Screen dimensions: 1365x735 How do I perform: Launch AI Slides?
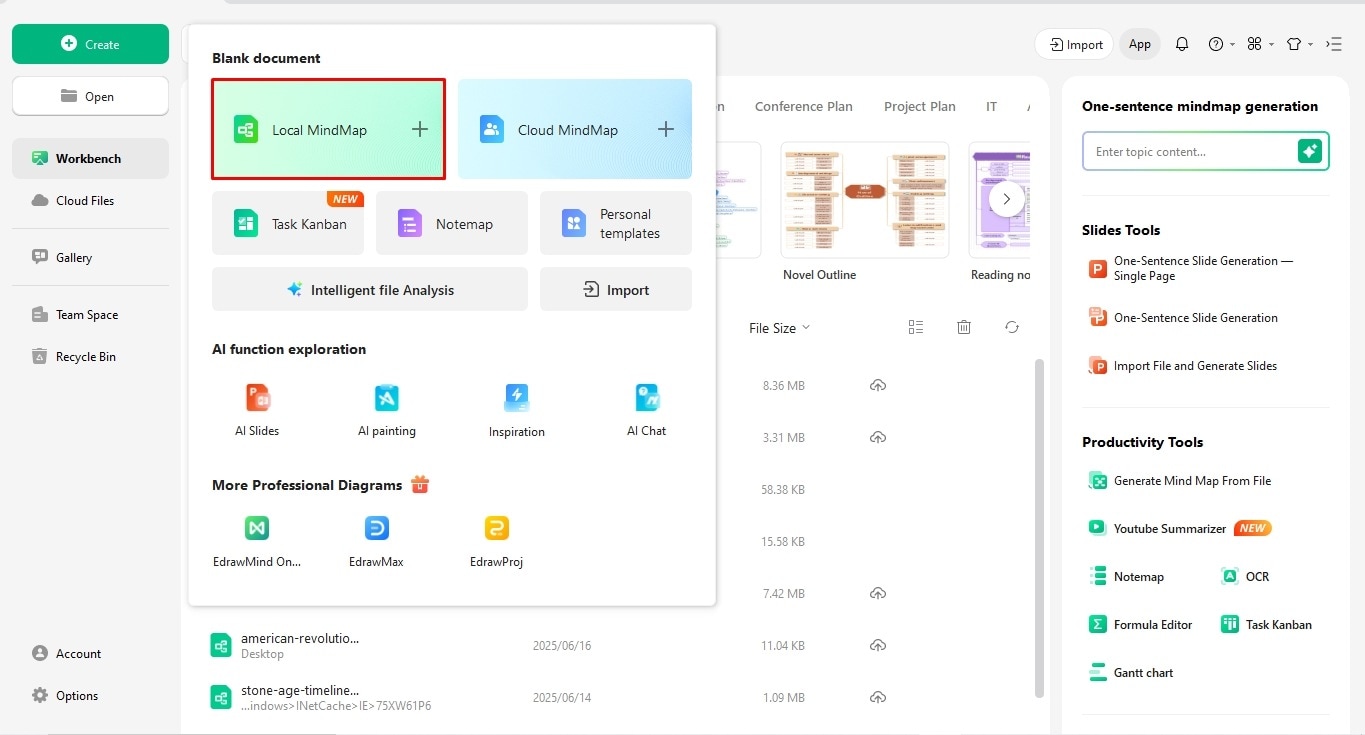tap(257, 410)
